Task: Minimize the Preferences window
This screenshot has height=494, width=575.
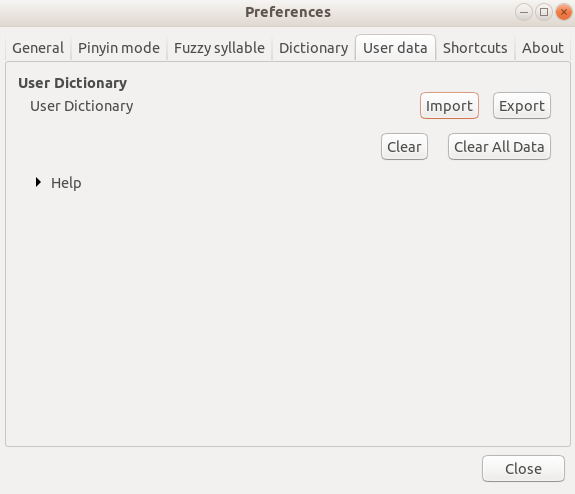Action: (524, 12)
